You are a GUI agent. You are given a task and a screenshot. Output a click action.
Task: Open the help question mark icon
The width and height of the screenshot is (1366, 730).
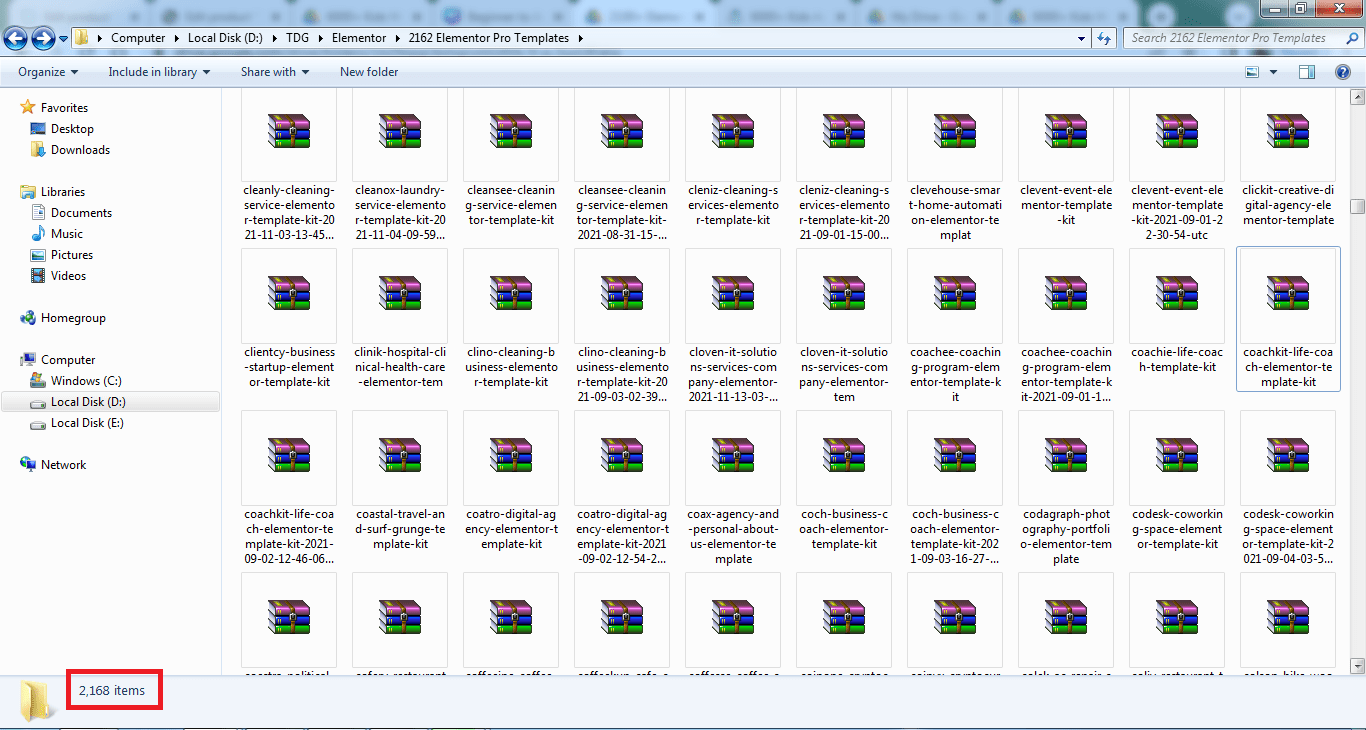(1341, 72)
